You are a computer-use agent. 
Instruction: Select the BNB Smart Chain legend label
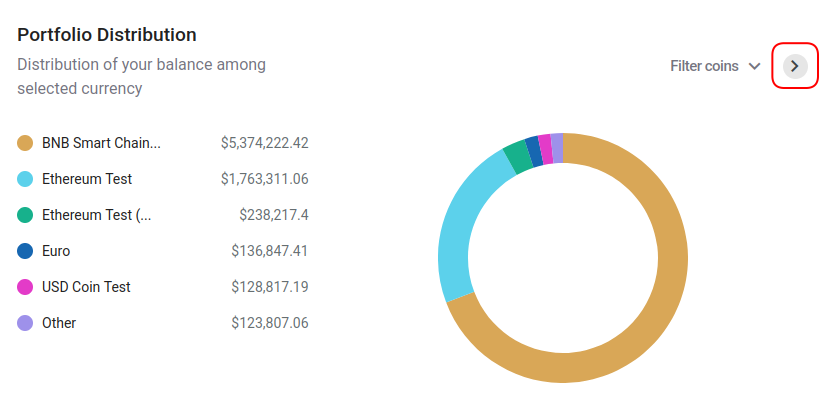pos(101,143)
